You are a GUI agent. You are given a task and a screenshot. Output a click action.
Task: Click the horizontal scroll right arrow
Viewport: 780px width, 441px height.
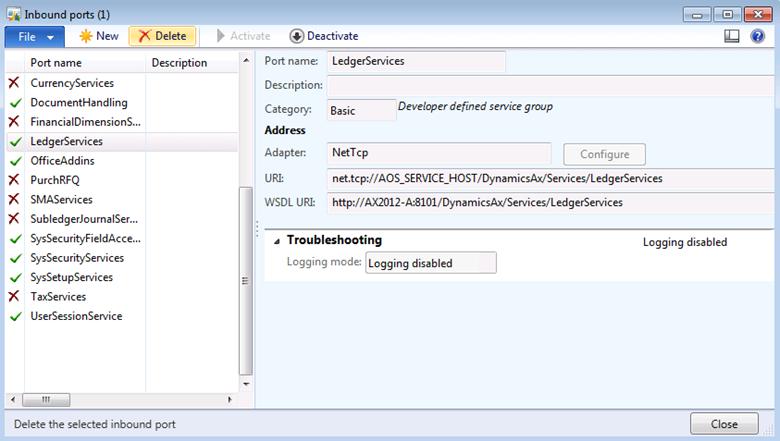[x=229, y=399]
